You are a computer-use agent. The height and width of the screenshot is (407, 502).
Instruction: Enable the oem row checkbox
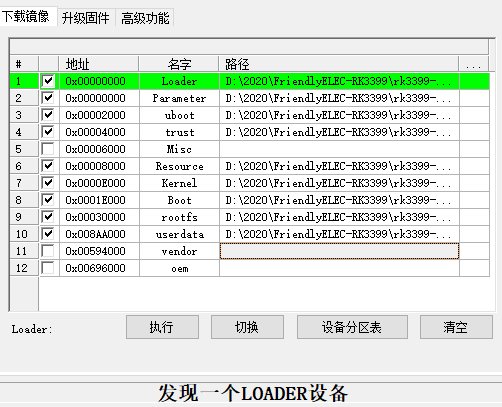coord(48,268)
